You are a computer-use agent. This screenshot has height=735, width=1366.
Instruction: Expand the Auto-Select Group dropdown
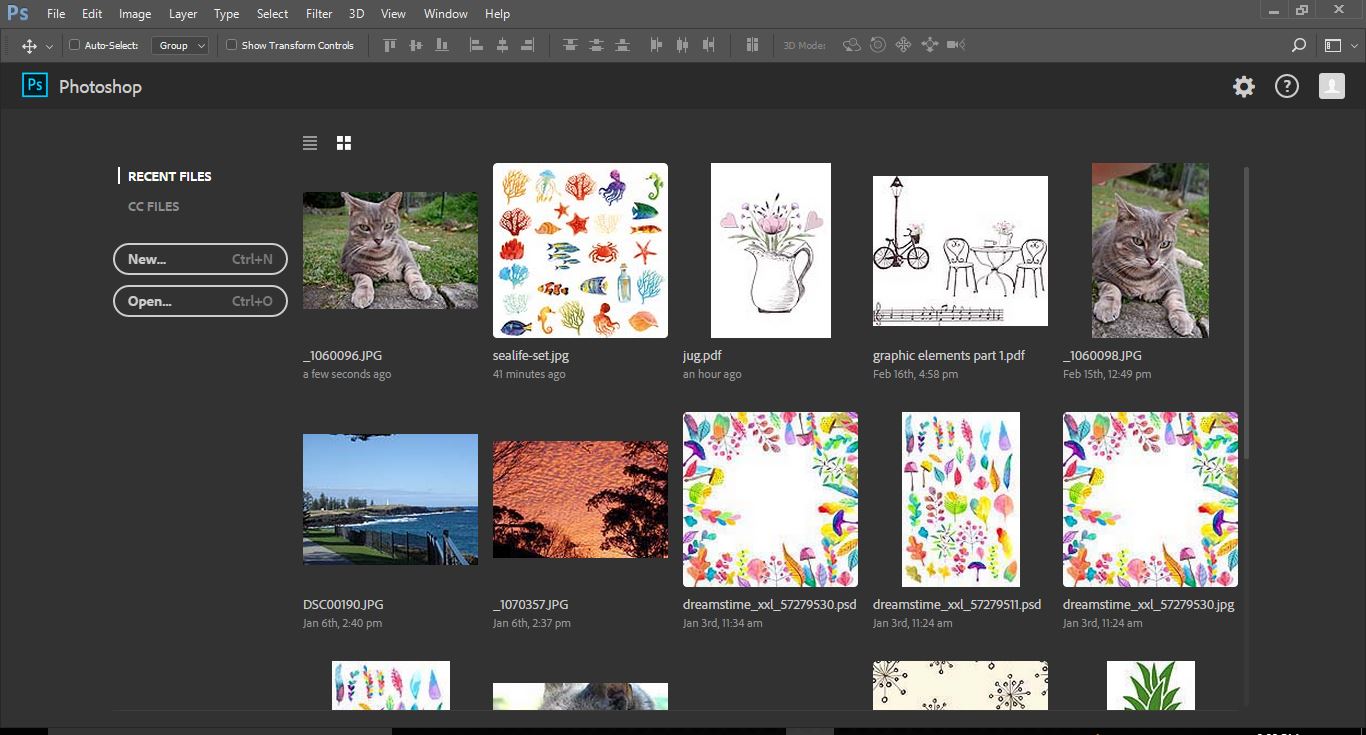pyautogui.click(x=180, y=45)
